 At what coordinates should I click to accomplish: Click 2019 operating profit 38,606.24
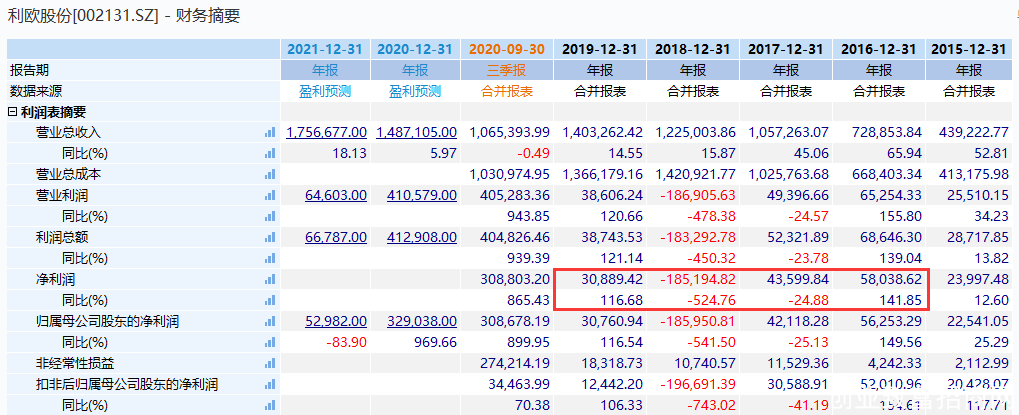[x=611, y=195]
